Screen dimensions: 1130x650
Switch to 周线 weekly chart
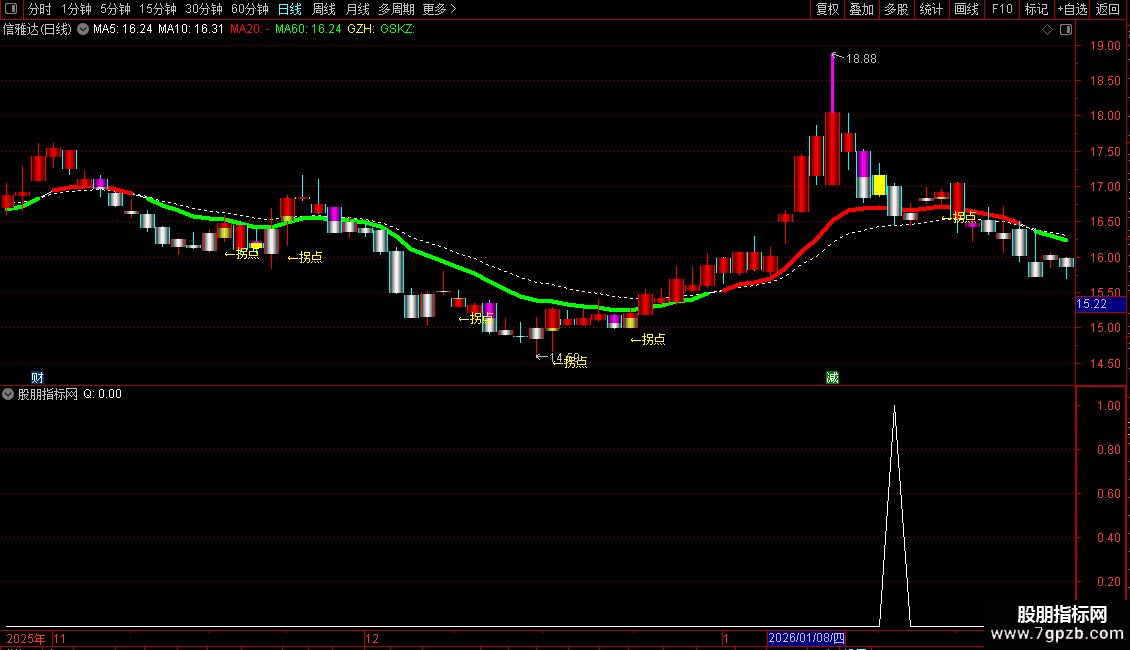pyautogui.click(x=324, y=9)
